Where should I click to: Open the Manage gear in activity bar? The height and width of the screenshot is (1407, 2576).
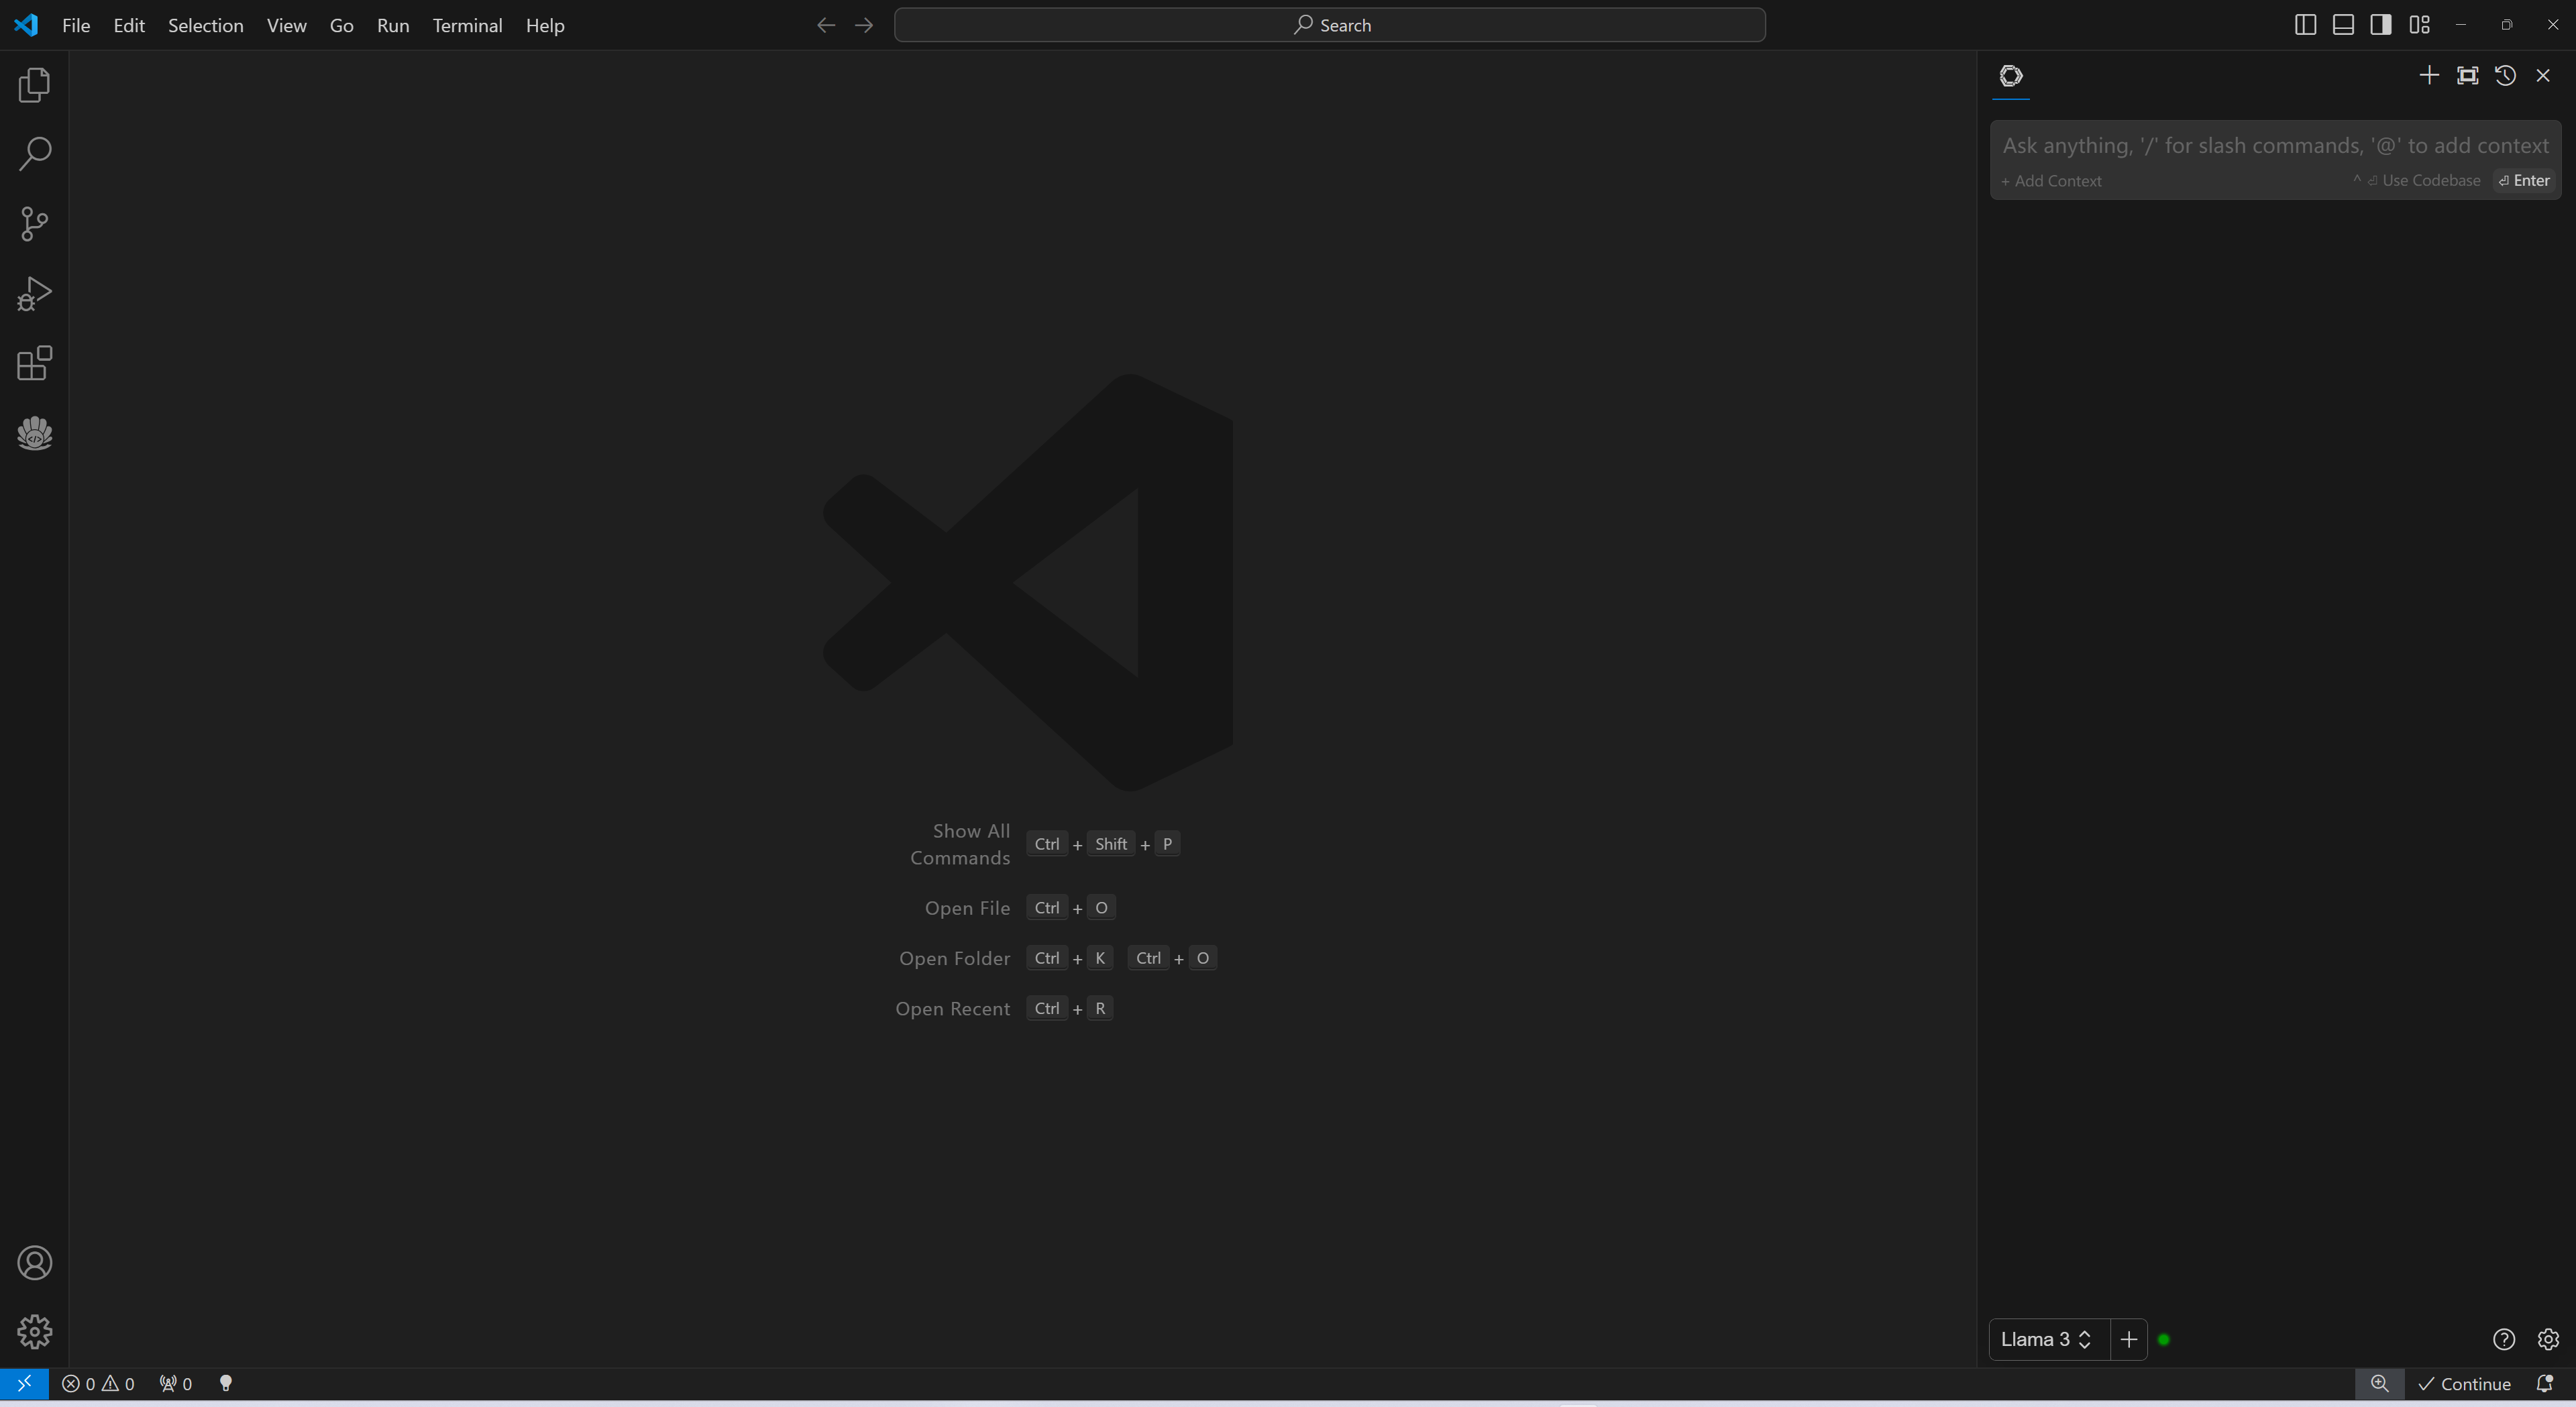click(34, 1332)
